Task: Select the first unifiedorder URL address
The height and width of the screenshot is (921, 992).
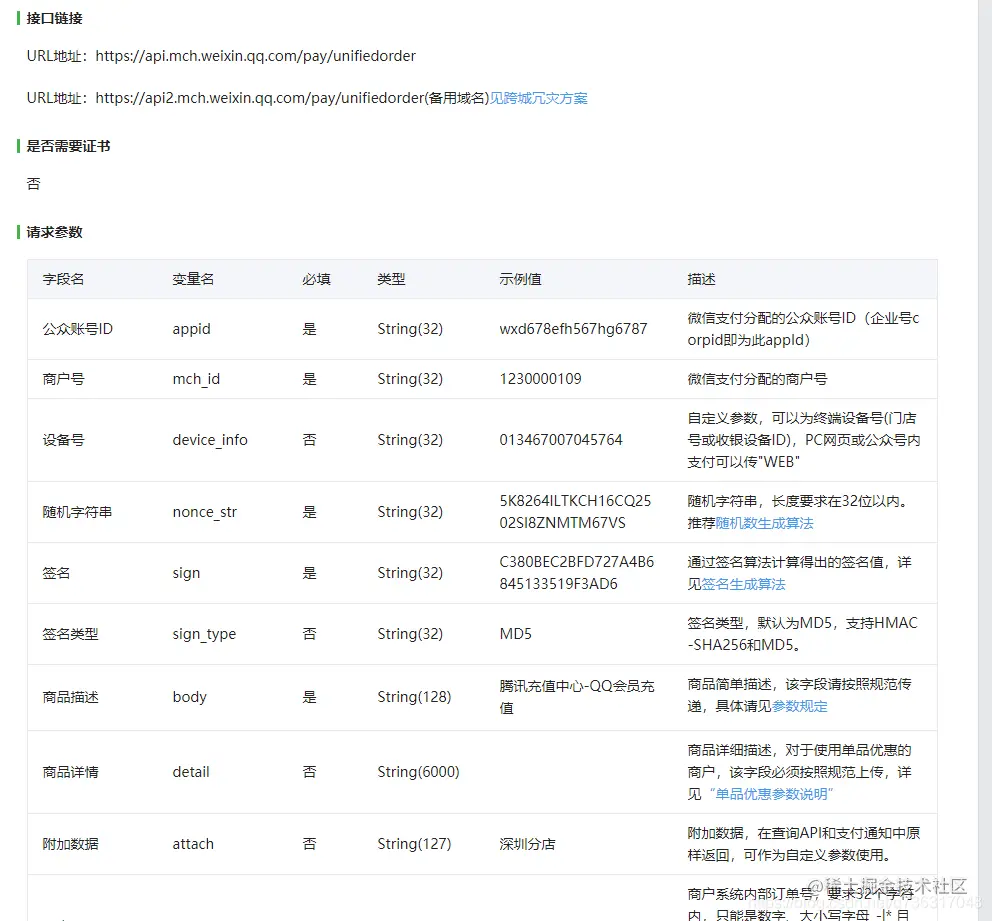Action: point(255,56)
